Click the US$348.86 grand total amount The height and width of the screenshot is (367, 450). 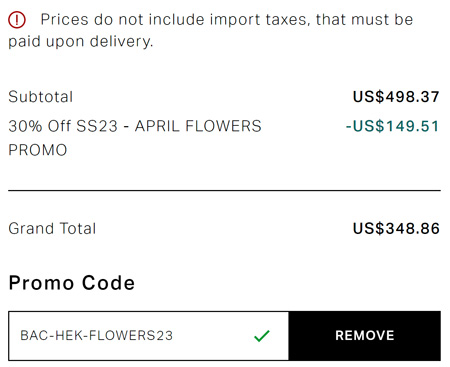pyautogui.click(x=396, y=229)
